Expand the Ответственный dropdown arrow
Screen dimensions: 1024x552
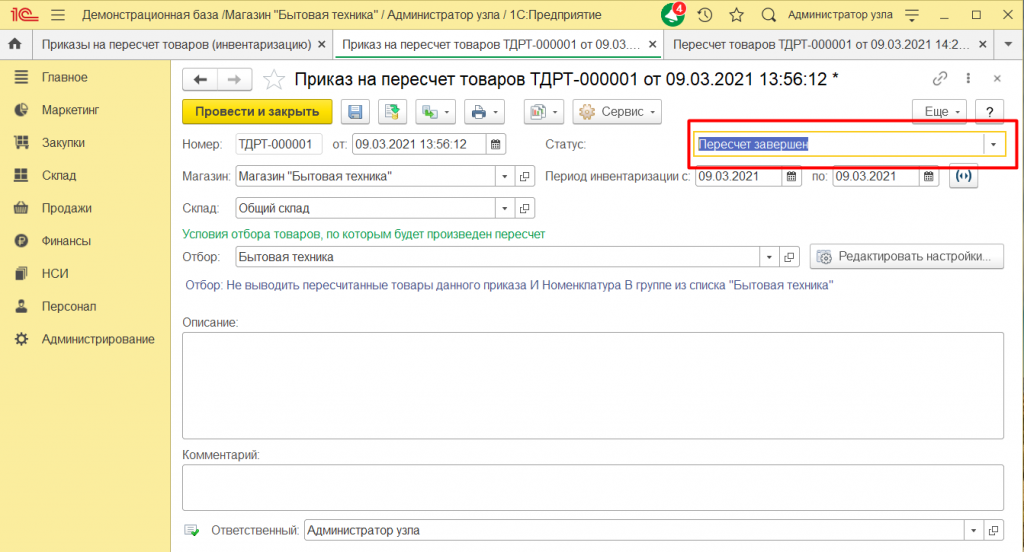click(x=973, y=530)
